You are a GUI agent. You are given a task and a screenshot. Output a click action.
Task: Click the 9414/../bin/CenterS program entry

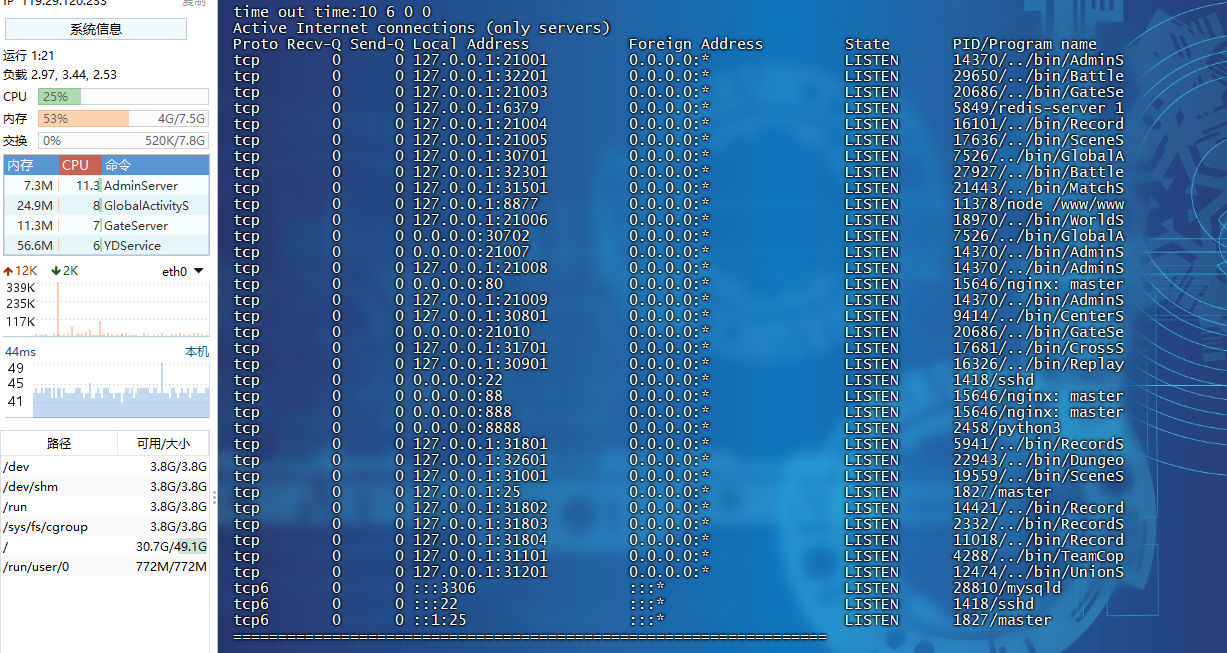pyautogui.click(x=1038, y=316)
